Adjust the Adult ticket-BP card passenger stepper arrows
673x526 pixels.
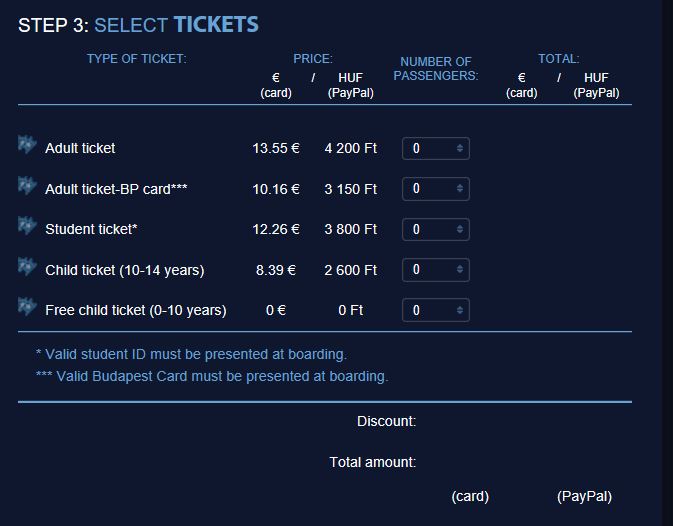(x=460, y=188)
